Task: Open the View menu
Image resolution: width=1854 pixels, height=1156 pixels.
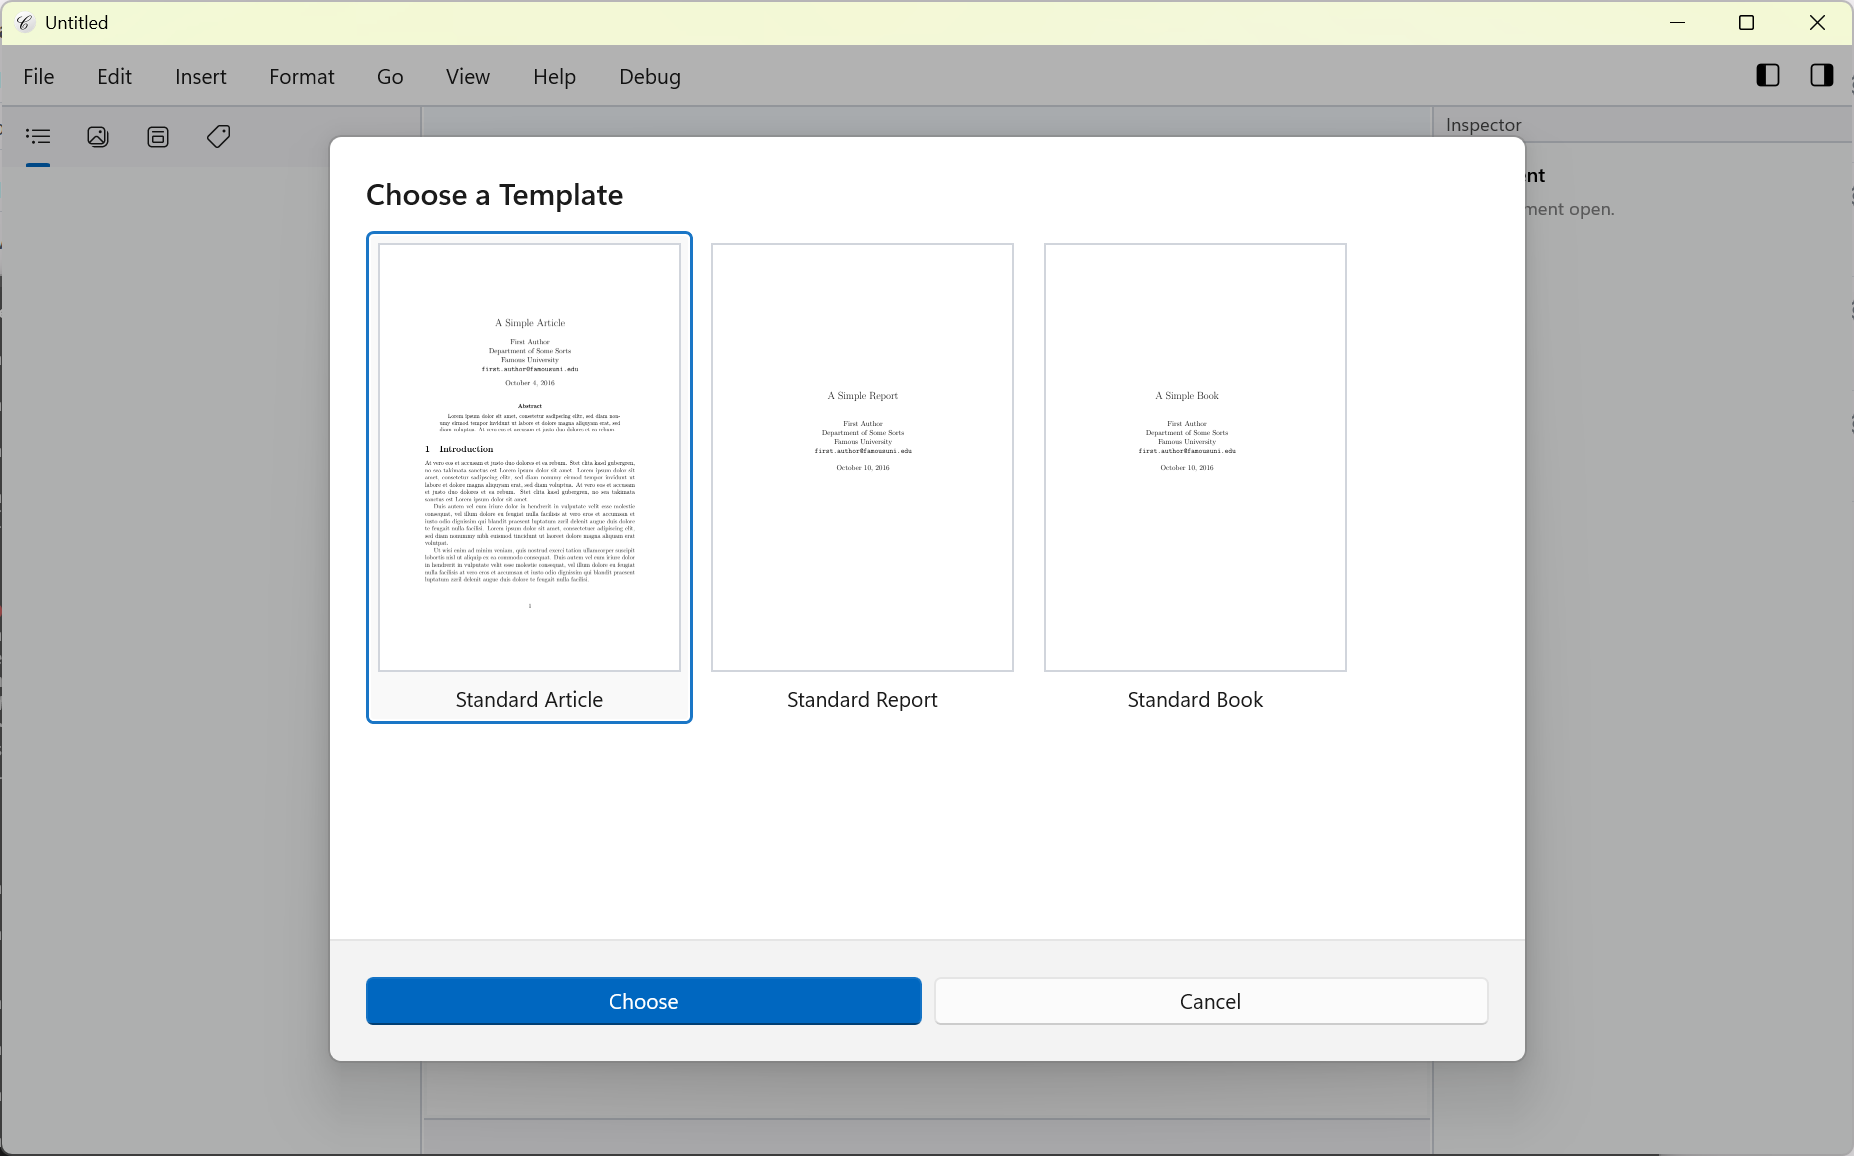Action: tap(468, 77)
